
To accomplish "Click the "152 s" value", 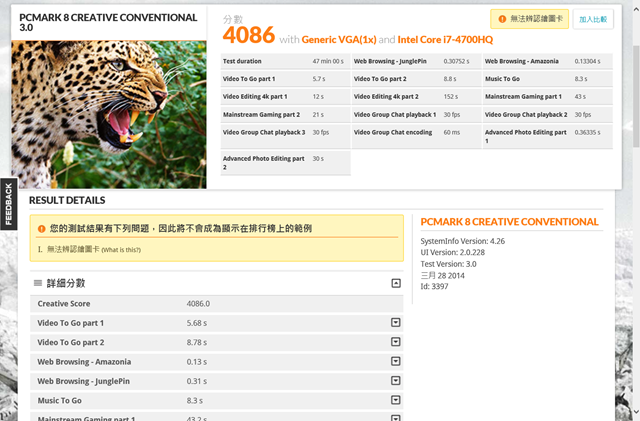I will (451, 97).
